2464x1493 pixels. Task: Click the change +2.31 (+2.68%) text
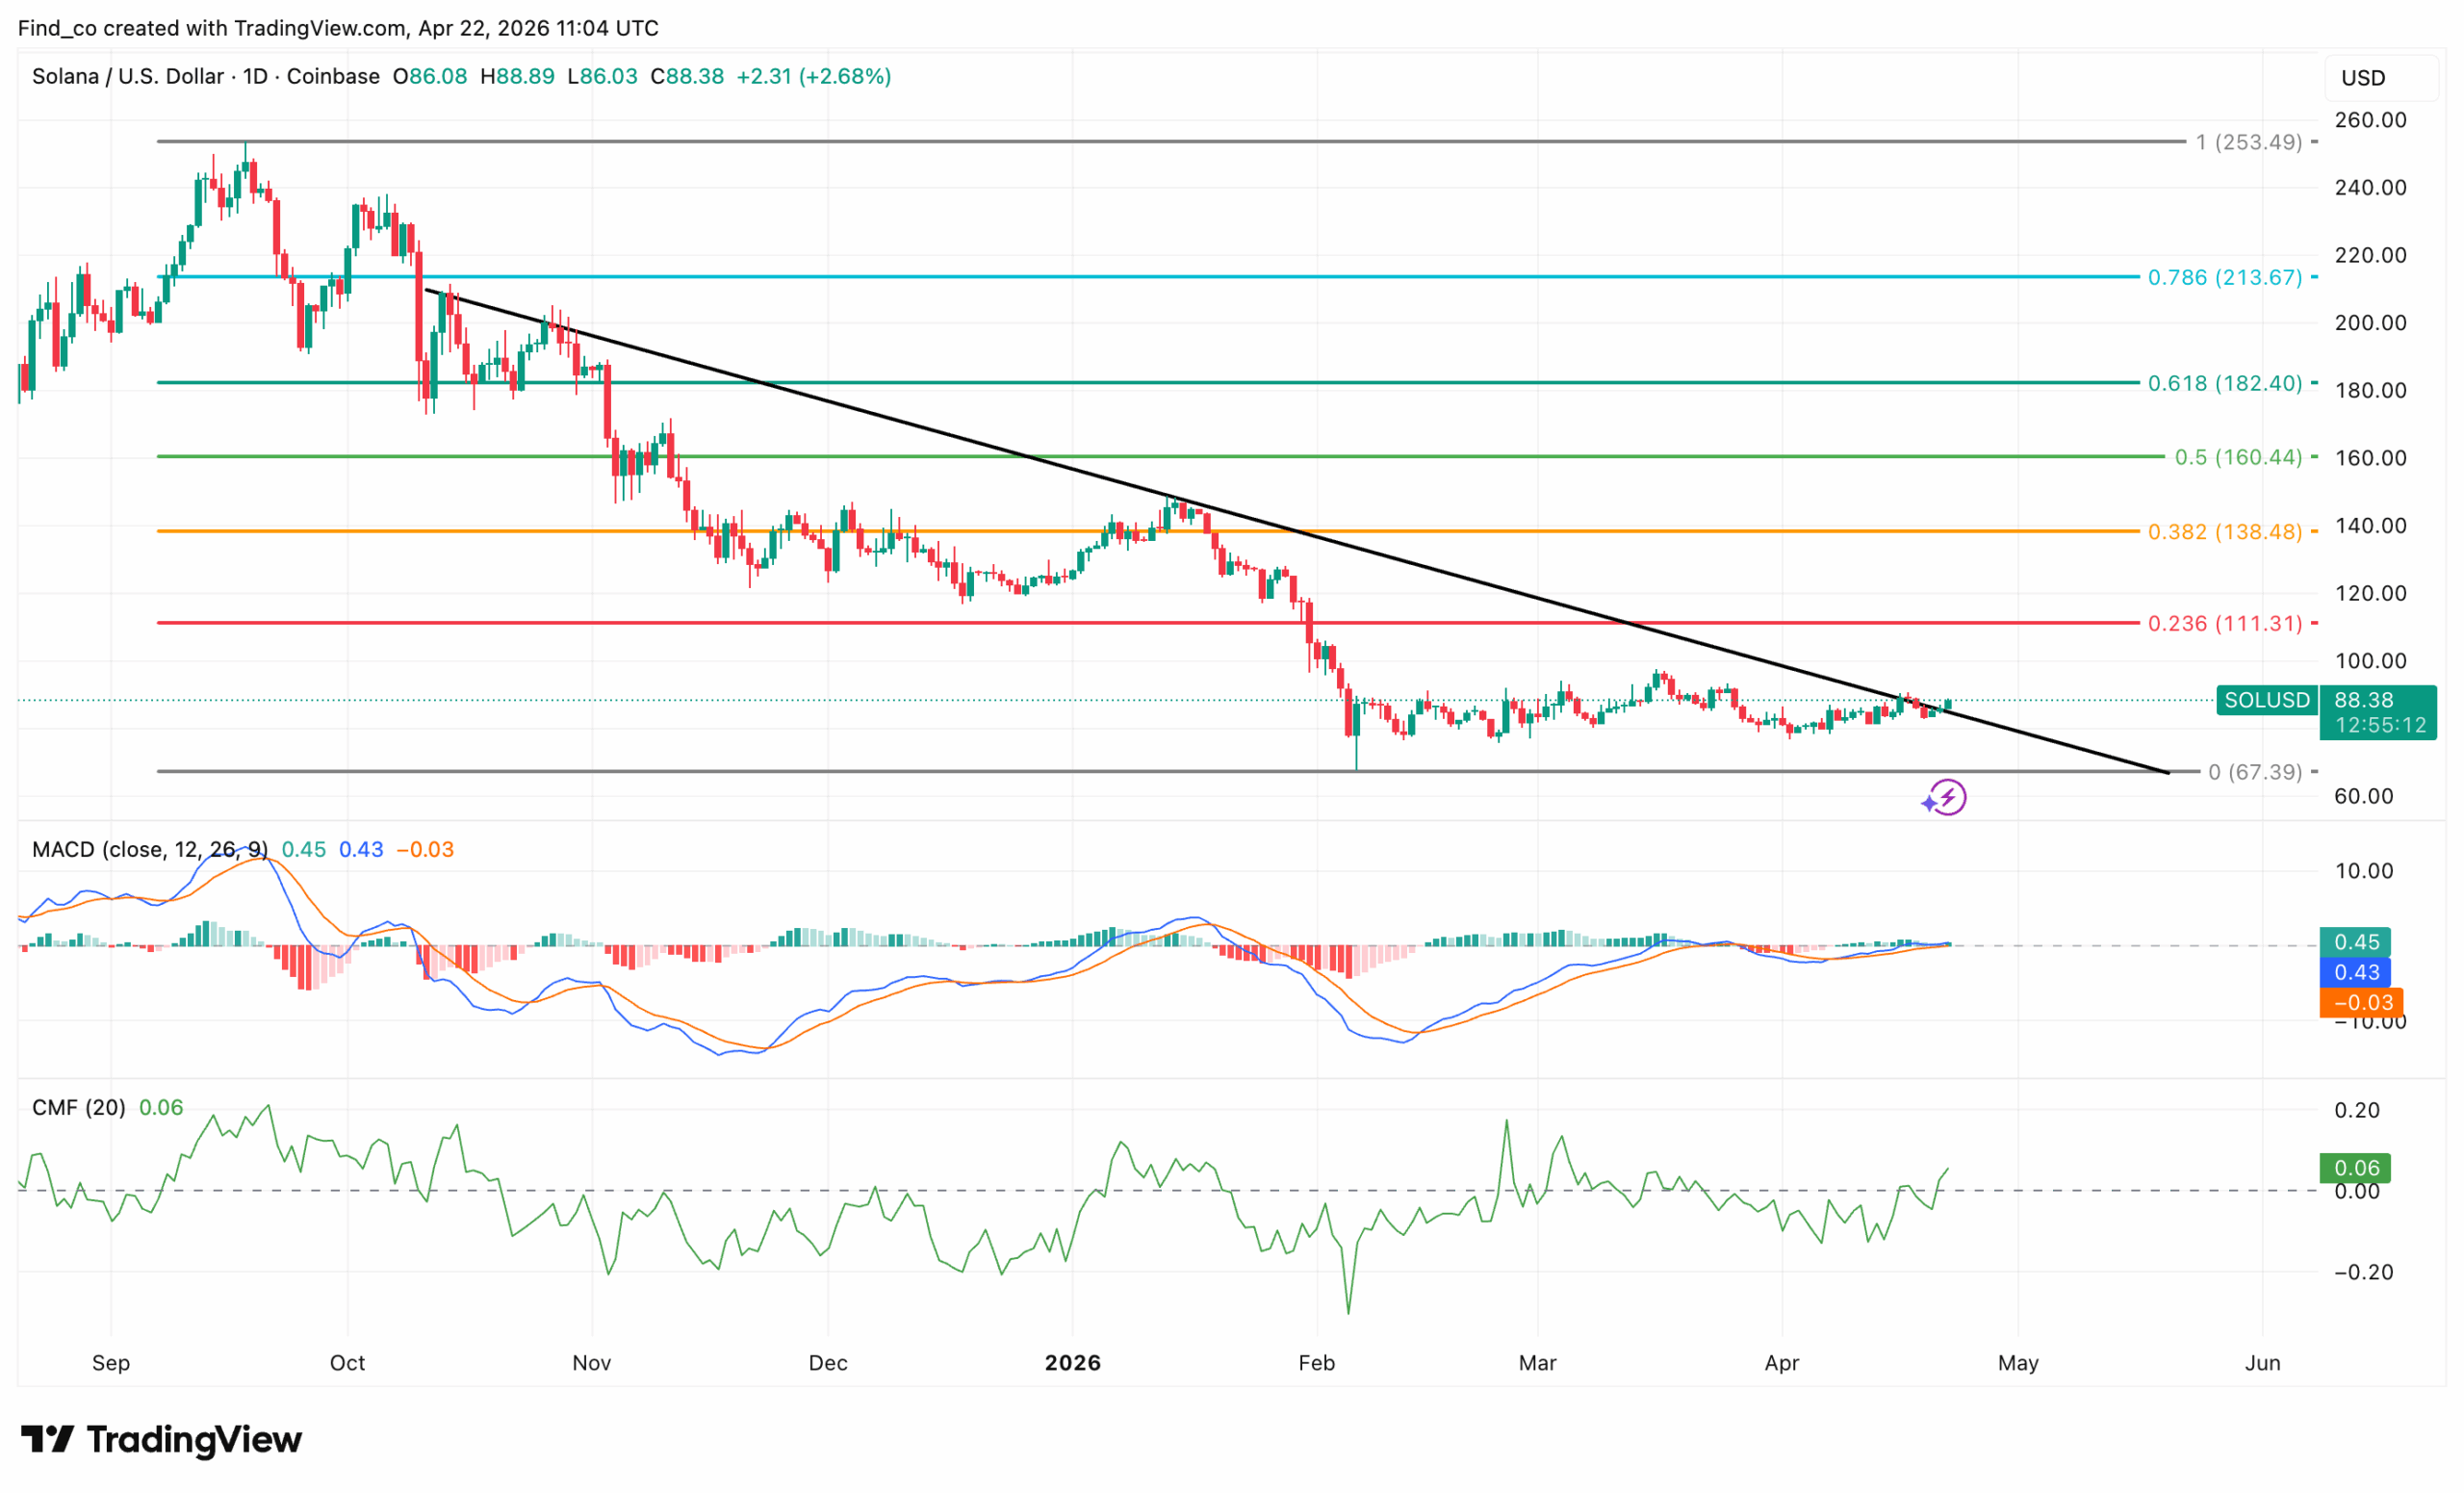coord(814,76)
